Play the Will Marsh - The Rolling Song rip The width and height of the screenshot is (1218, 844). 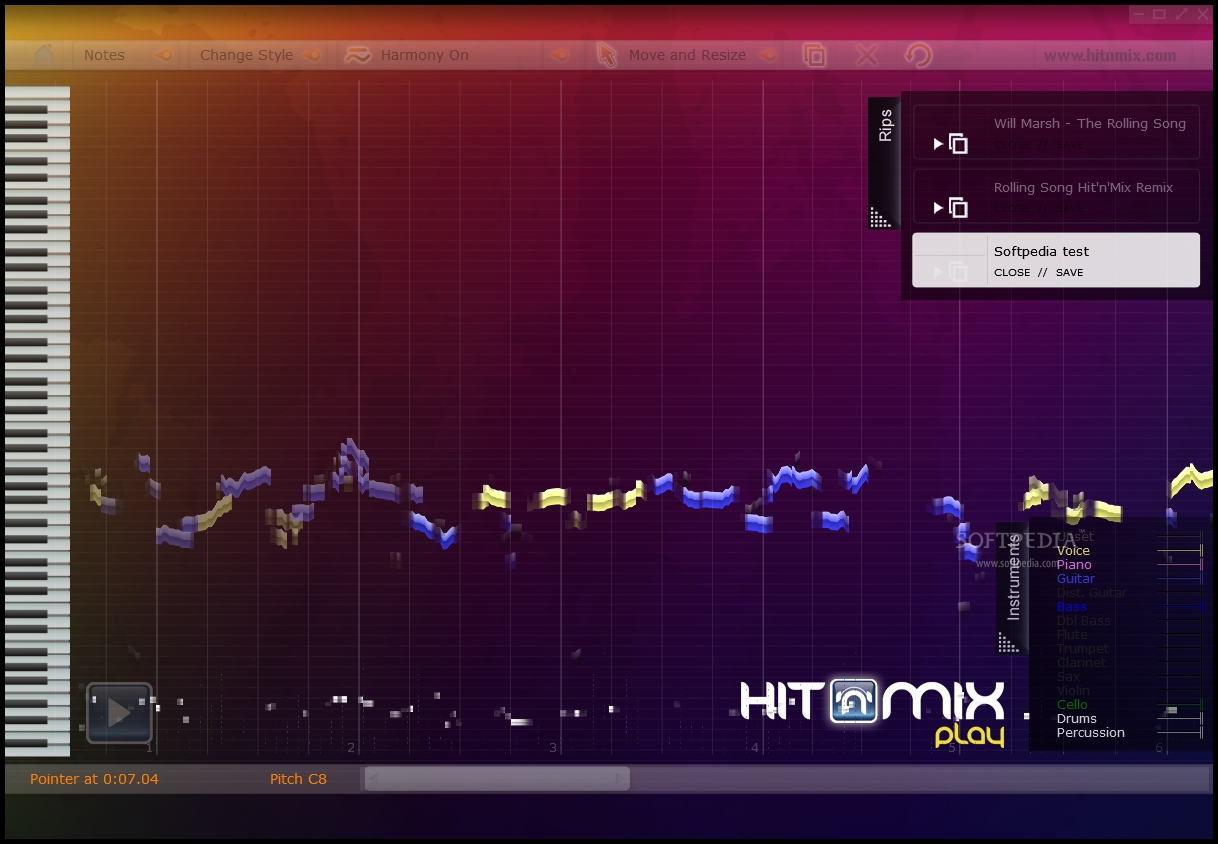click(x=938, y=144)
